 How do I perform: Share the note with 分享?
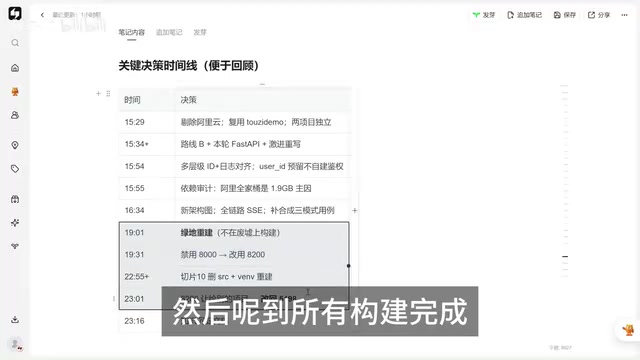coord(599,15)
